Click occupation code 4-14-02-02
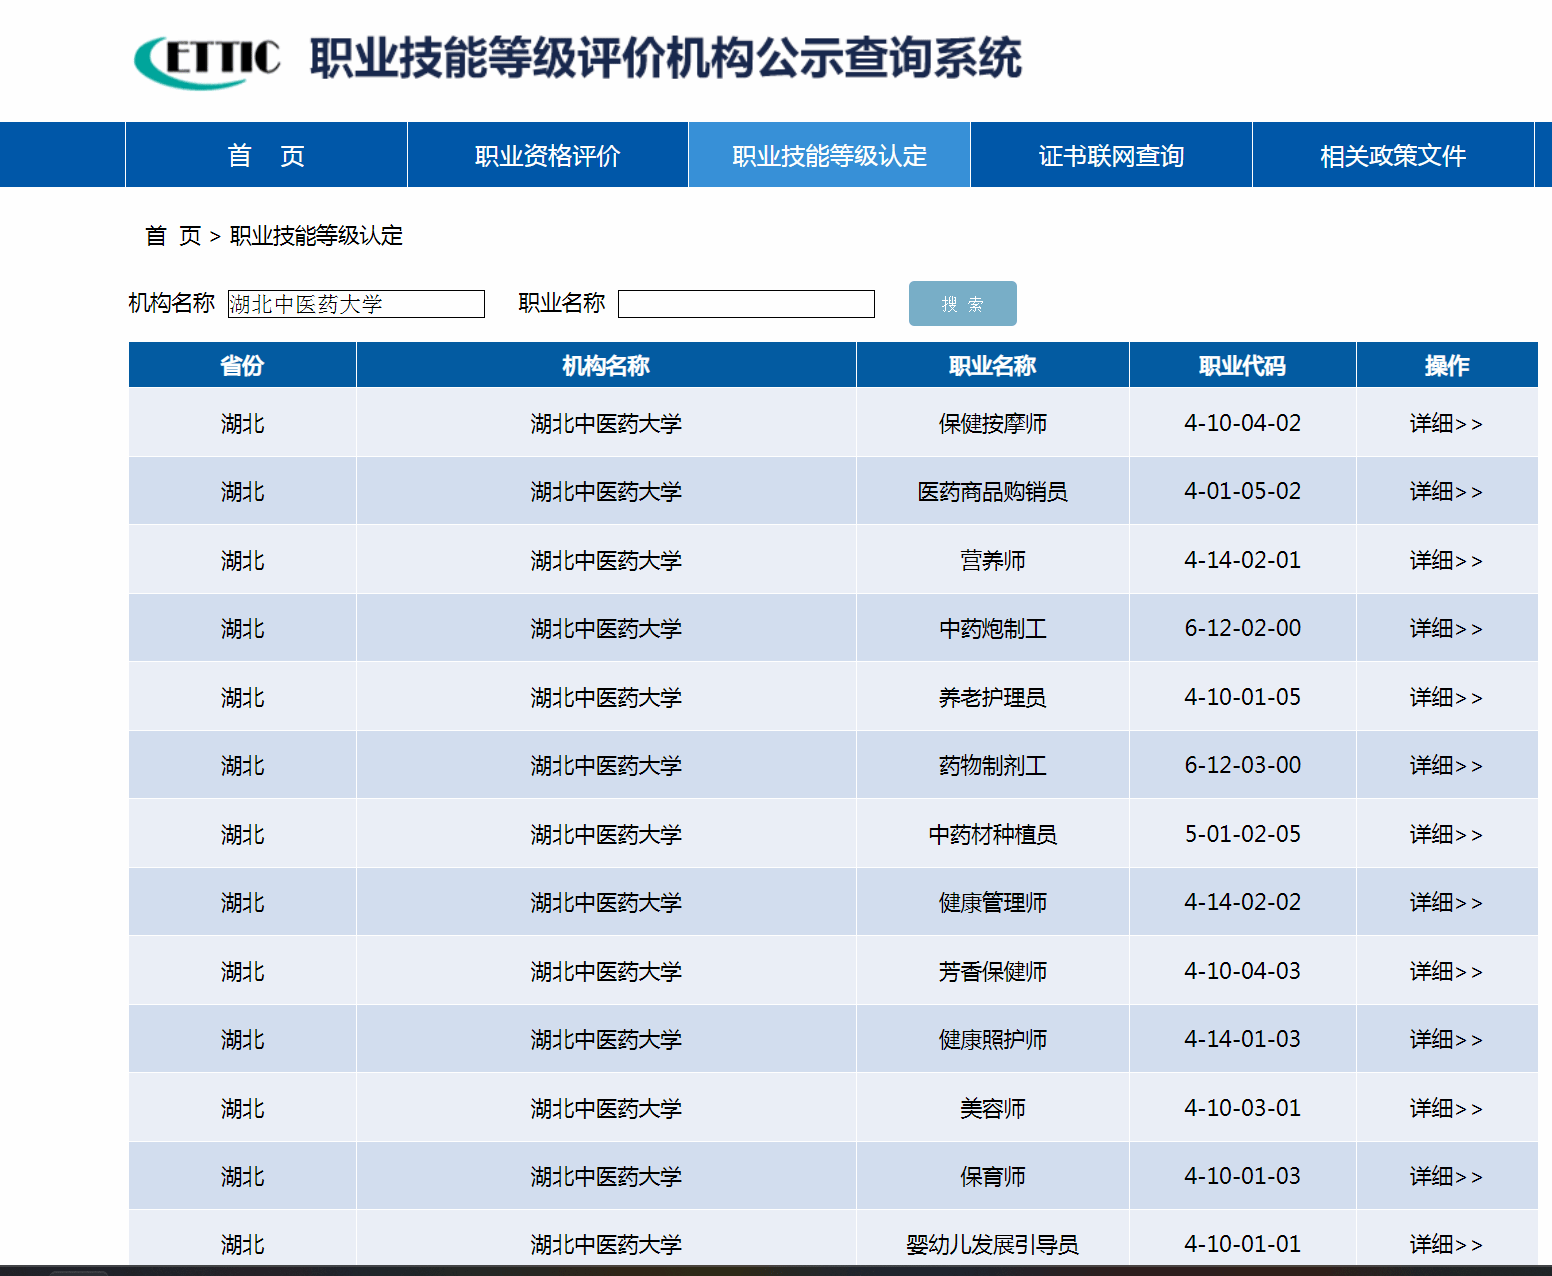 (1243, 902)
